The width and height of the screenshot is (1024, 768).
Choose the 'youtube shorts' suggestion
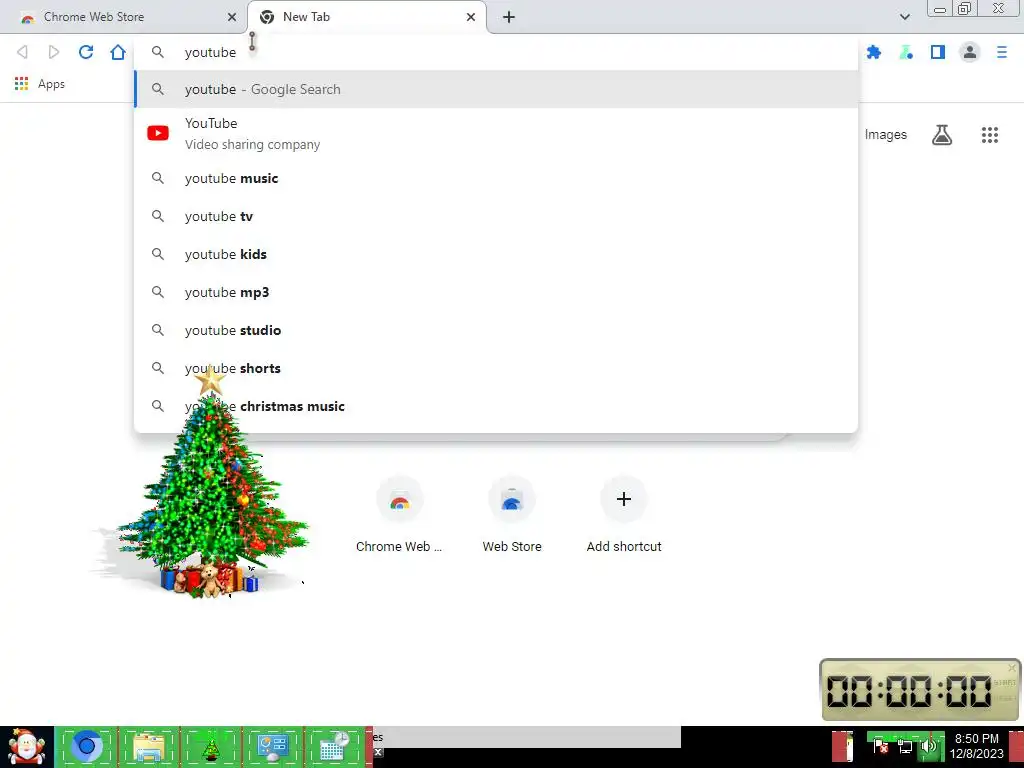(x=496, y=368)
